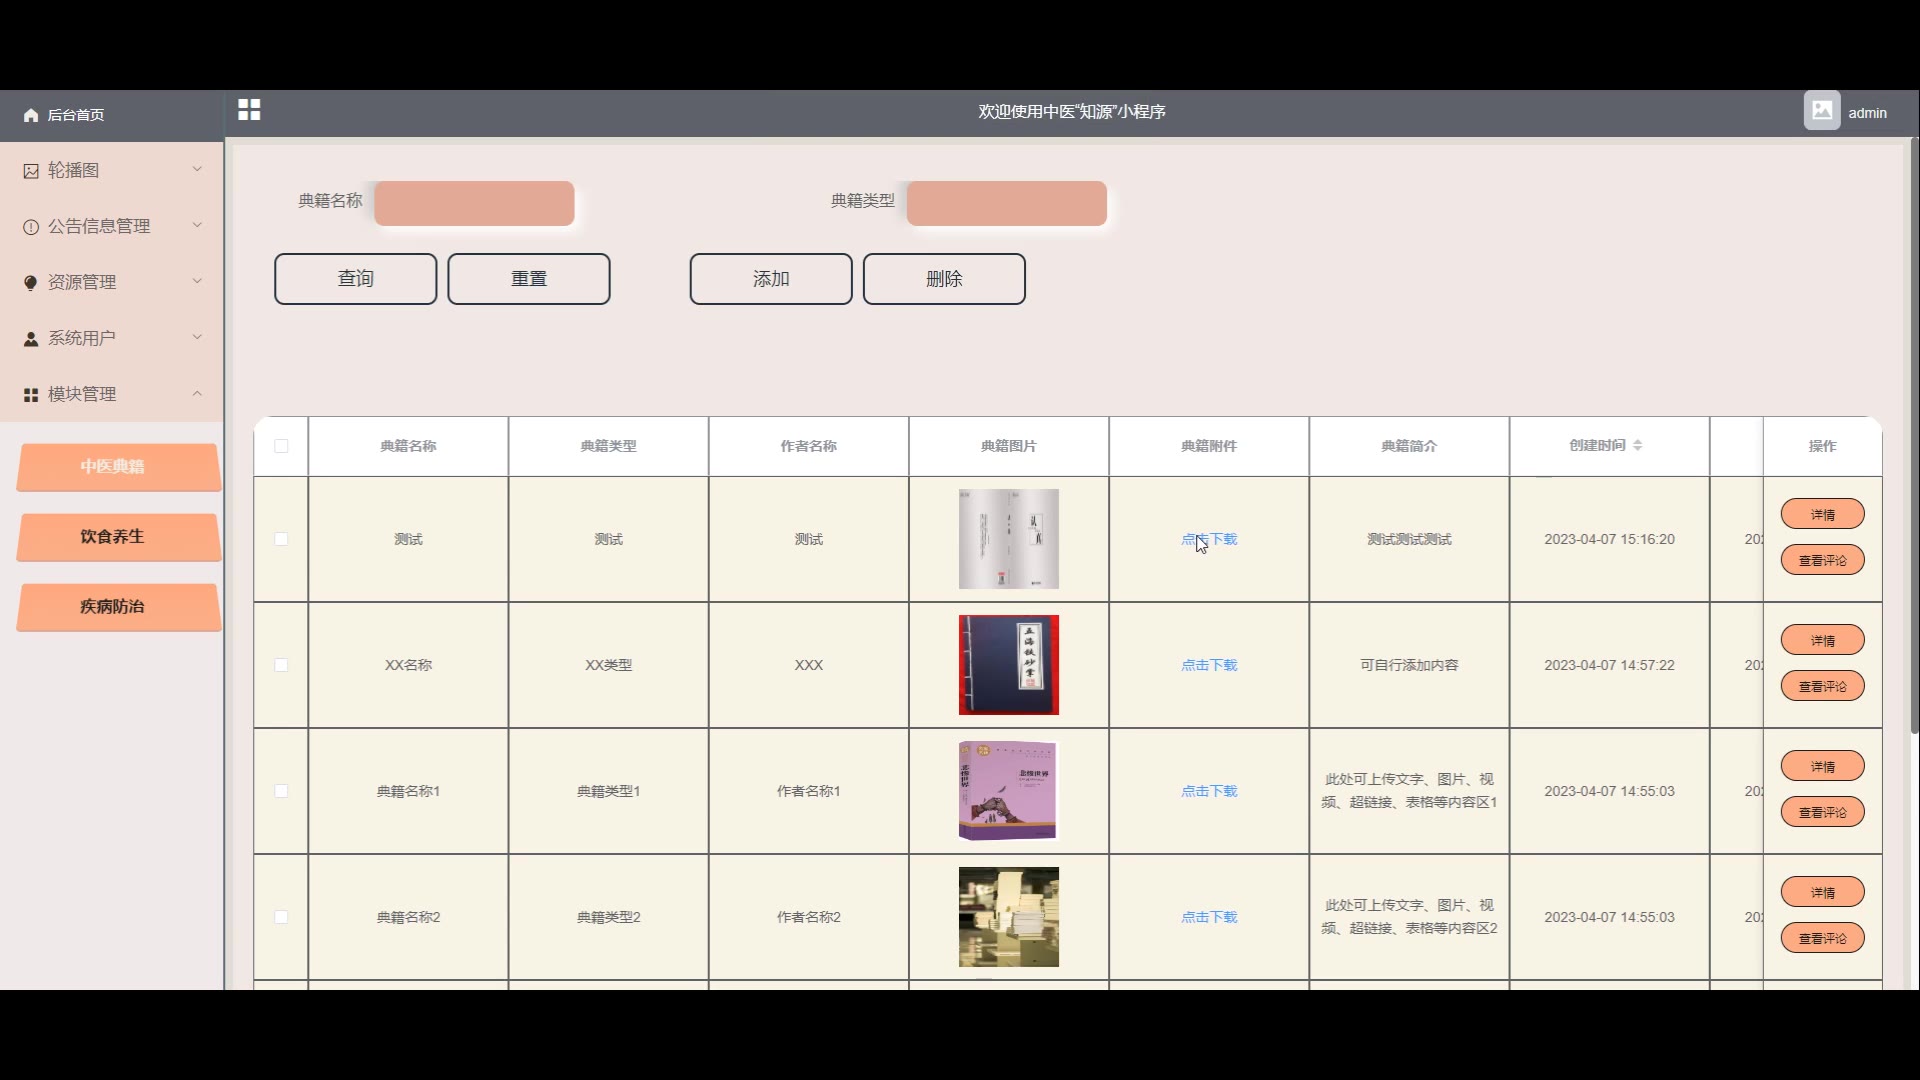Click the 典籍名称 search input field
1920x1080 pixels.
[x=474, y=203]
